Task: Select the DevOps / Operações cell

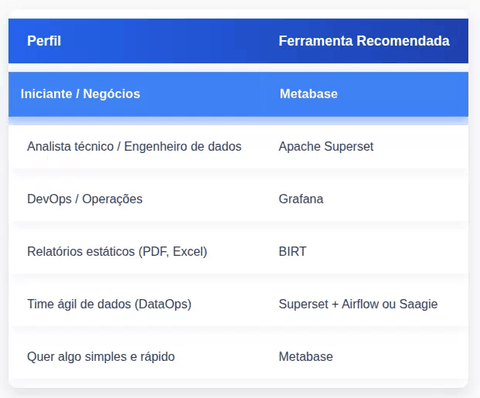Action: (x=85, y=199)
